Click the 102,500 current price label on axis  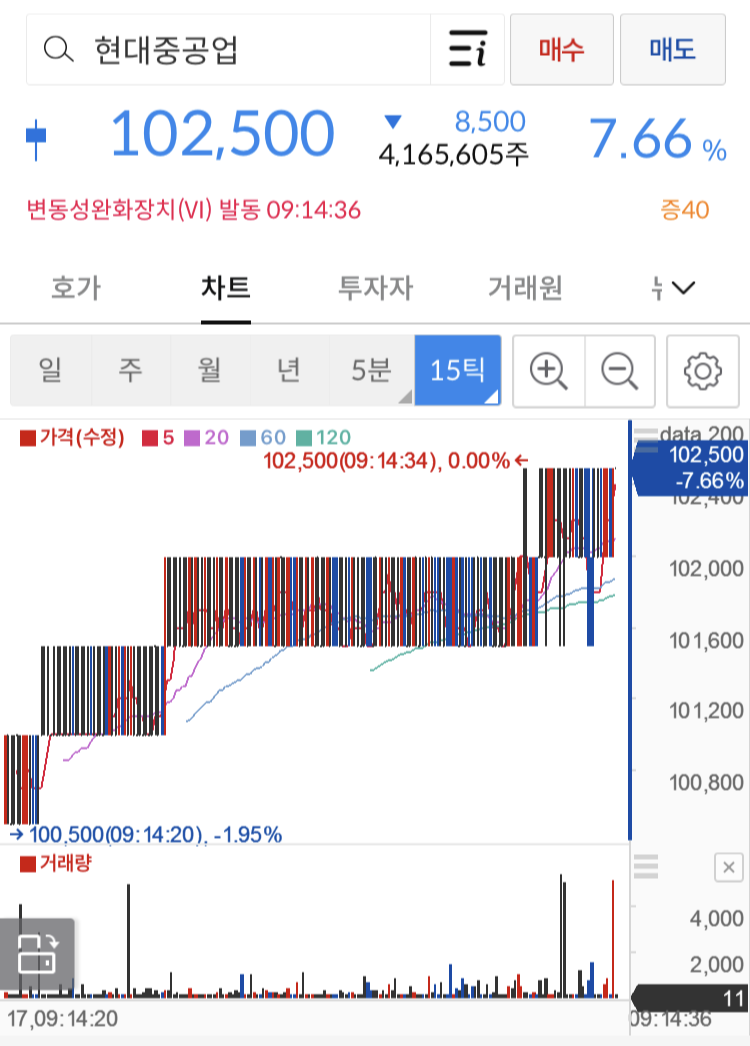[690, 467]
